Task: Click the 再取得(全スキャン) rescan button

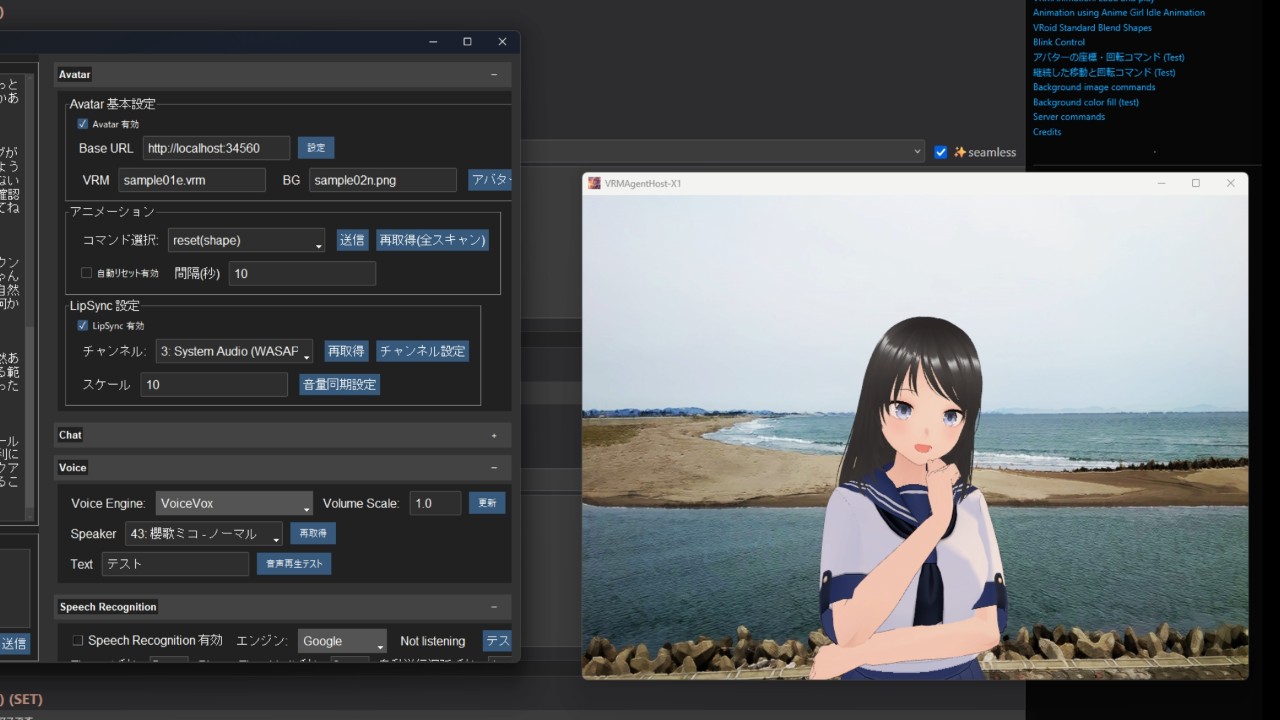Action: pyautogui.click(x=432, y=240)
